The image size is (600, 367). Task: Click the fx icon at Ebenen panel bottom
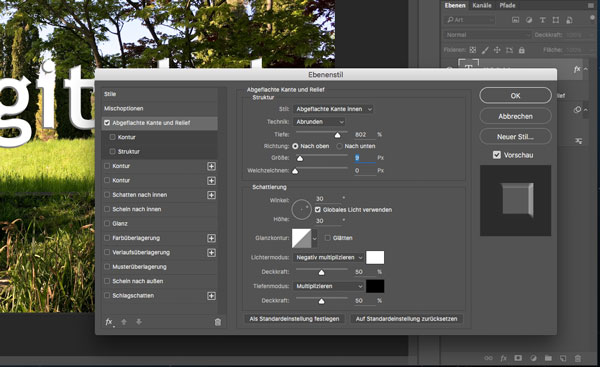504,358
